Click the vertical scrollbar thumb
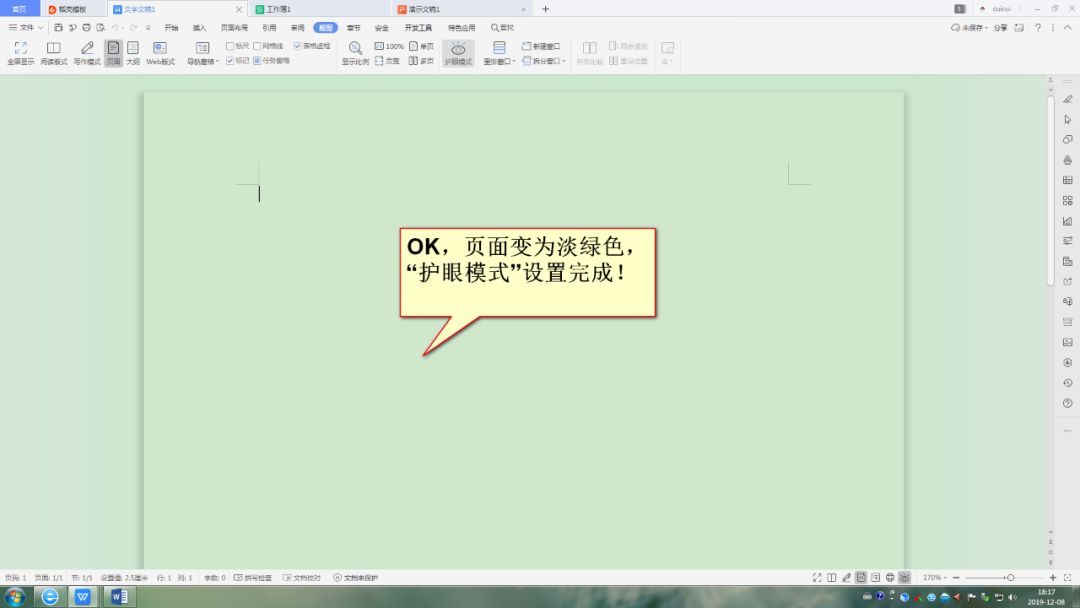This screenshot has height=608, width=1080. coord(1050,191)
